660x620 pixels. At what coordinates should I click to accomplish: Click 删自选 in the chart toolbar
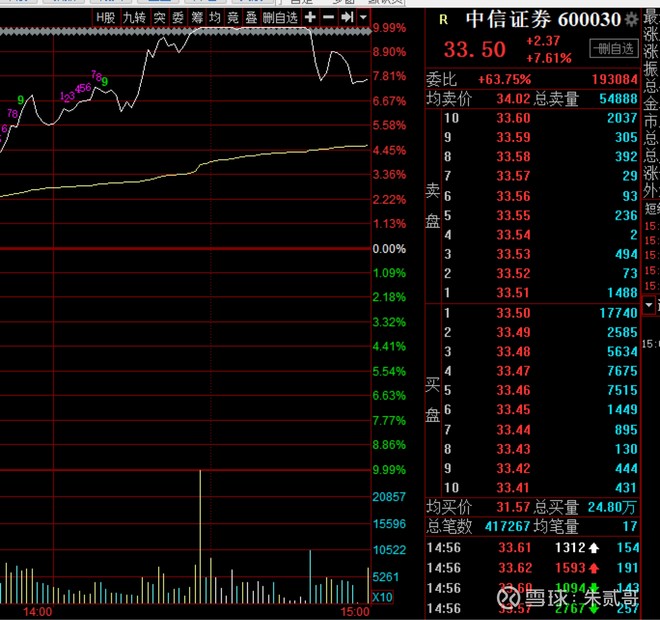280,18
